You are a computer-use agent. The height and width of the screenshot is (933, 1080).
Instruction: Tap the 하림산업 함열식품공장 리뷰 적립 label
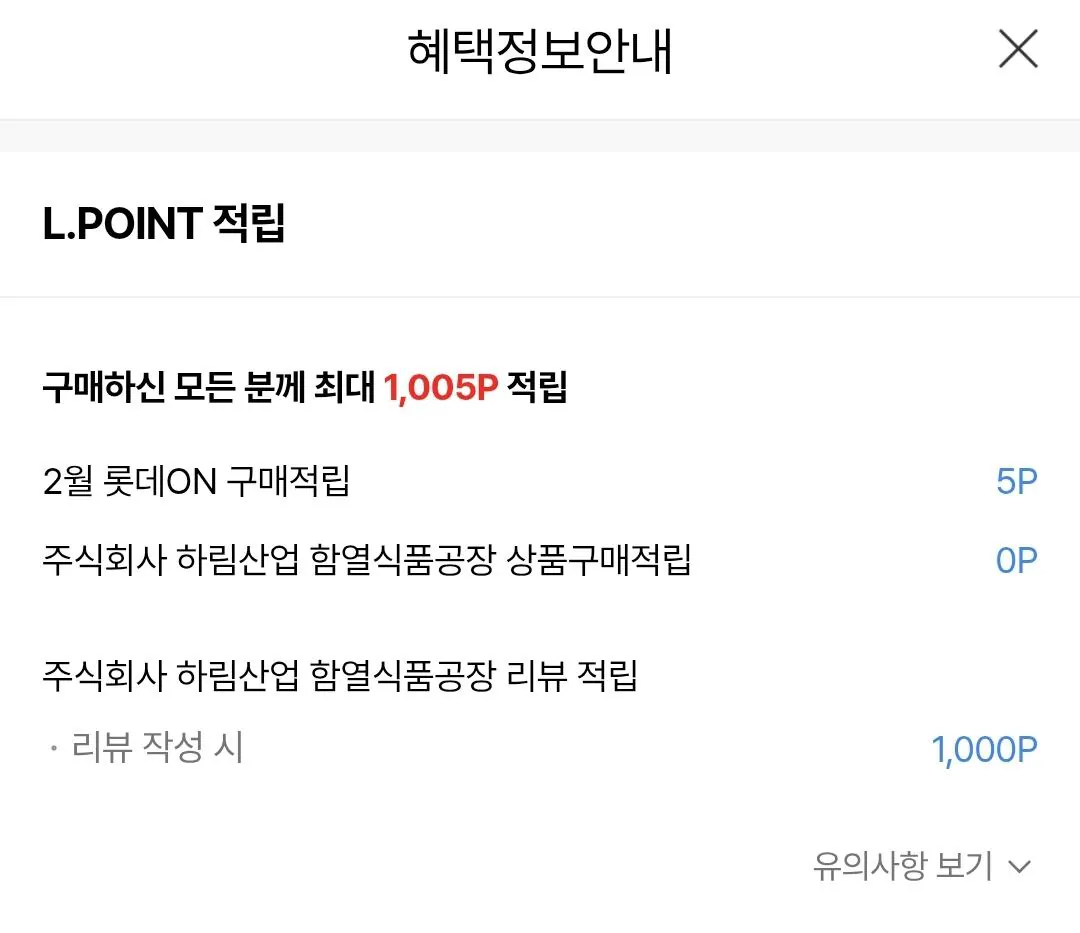(340, 676)
